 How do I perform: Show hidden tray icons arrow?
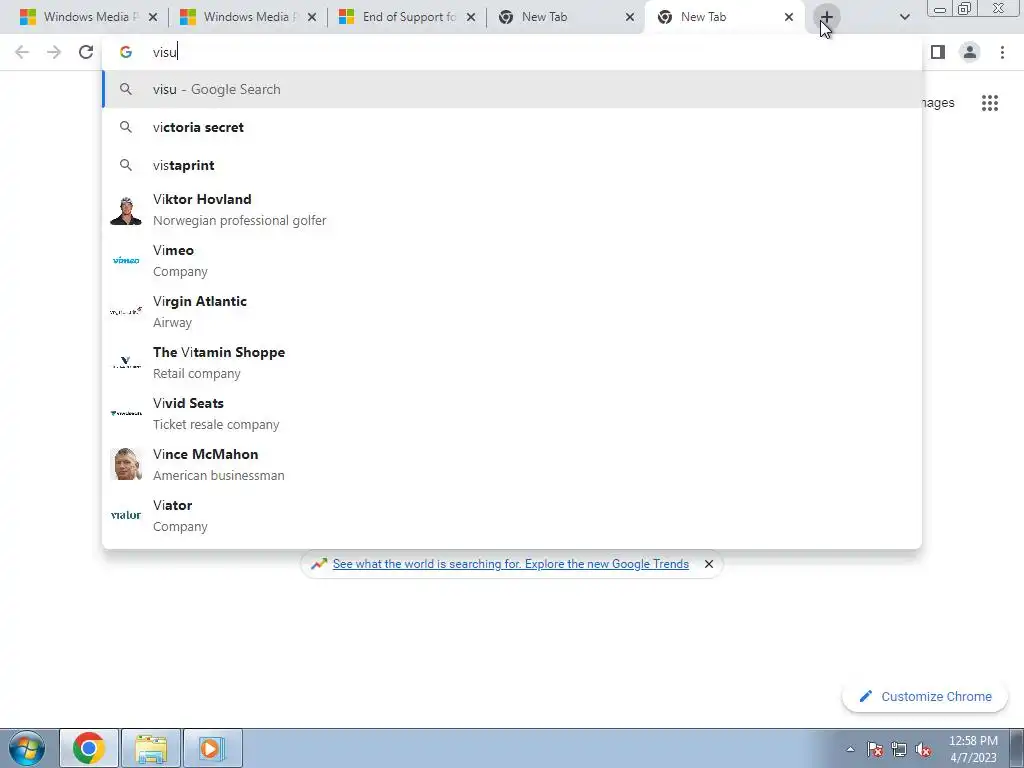click(x=850, y=749)
